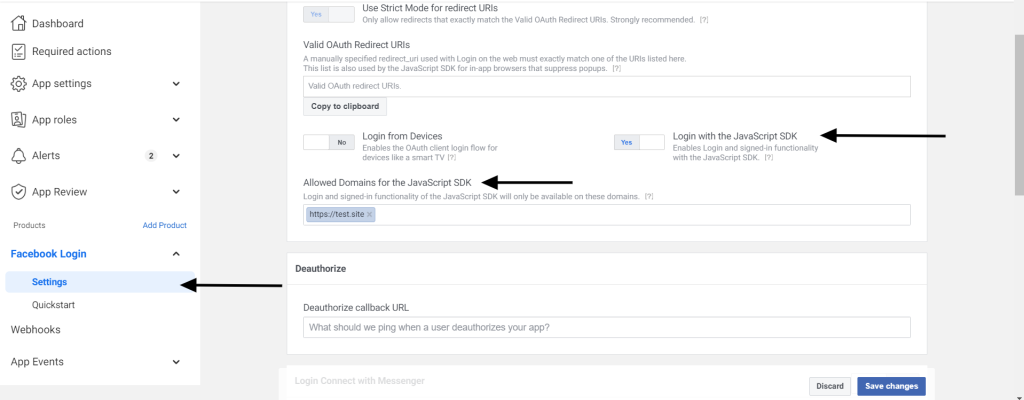1024x400 pixels.
Task: Toggle Use Strict Mode for redirect URIs
Action: click(x=329, y=14)
